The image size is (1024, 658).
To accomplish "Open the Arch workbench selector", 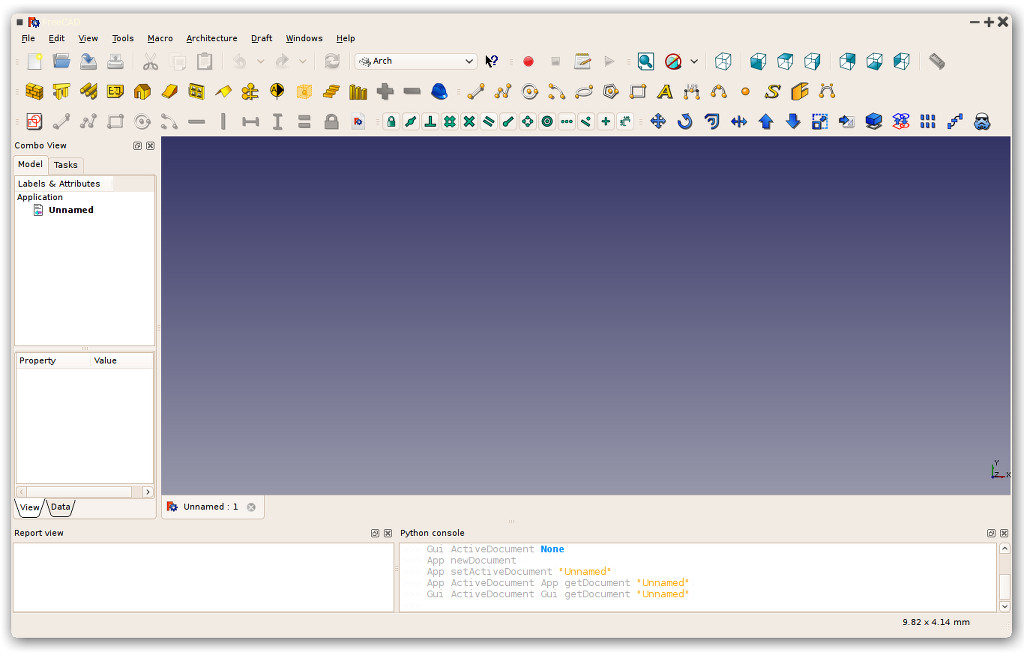I will 415,61.
